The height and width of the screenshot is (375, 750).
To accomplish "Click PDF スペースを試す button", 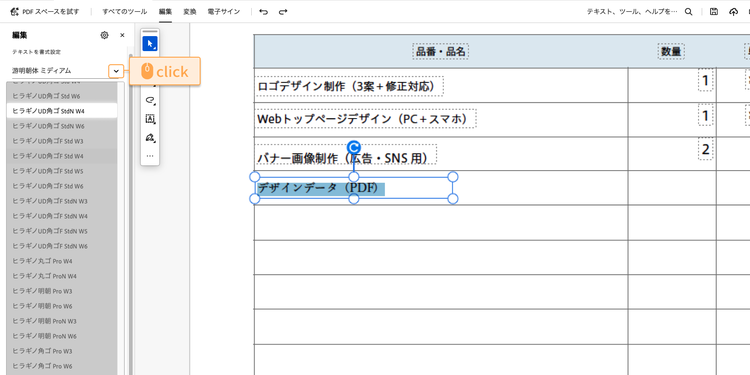I will coord(44,12).
